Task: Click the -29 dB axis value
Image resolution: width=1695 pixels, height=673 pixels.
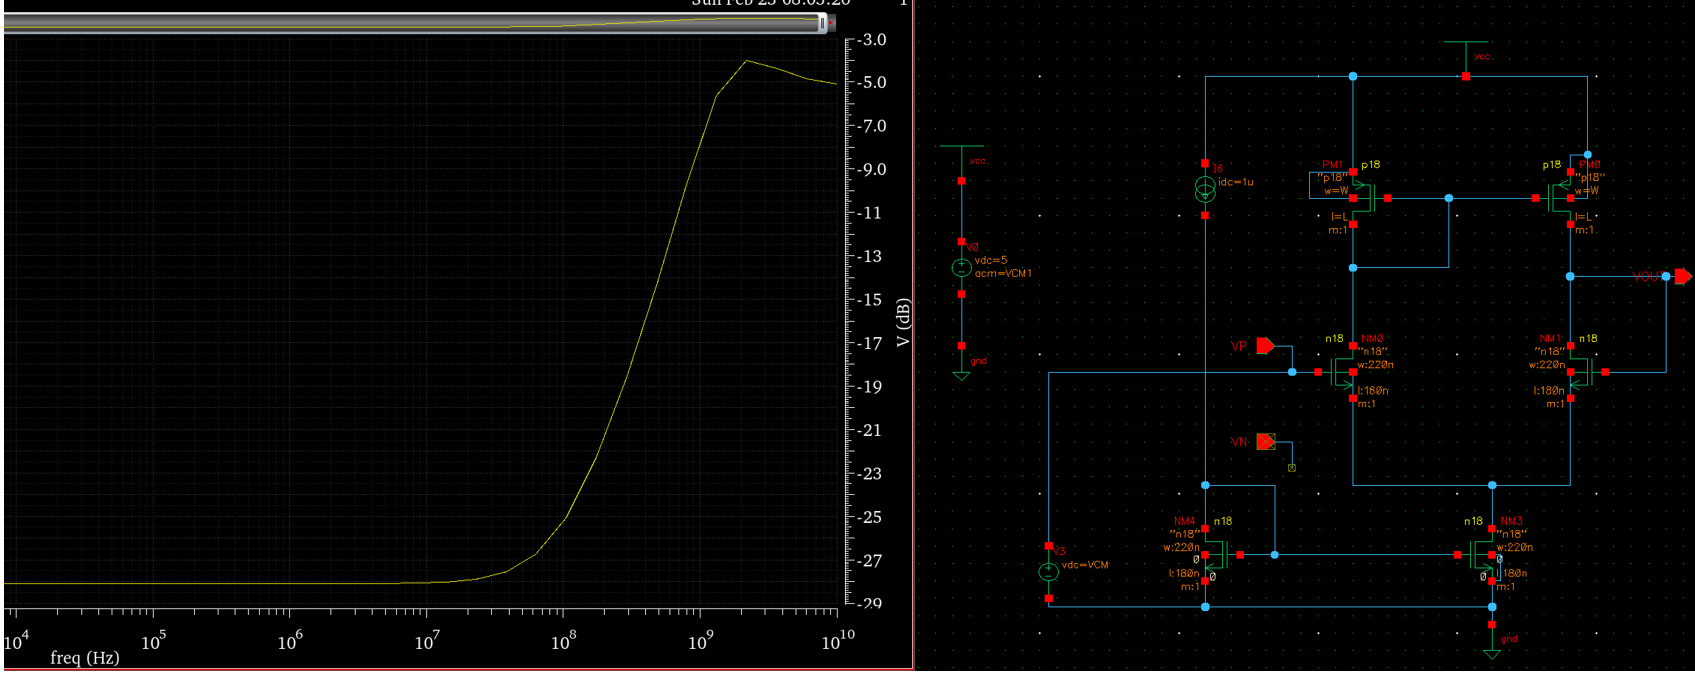Action: coord(871,604)
